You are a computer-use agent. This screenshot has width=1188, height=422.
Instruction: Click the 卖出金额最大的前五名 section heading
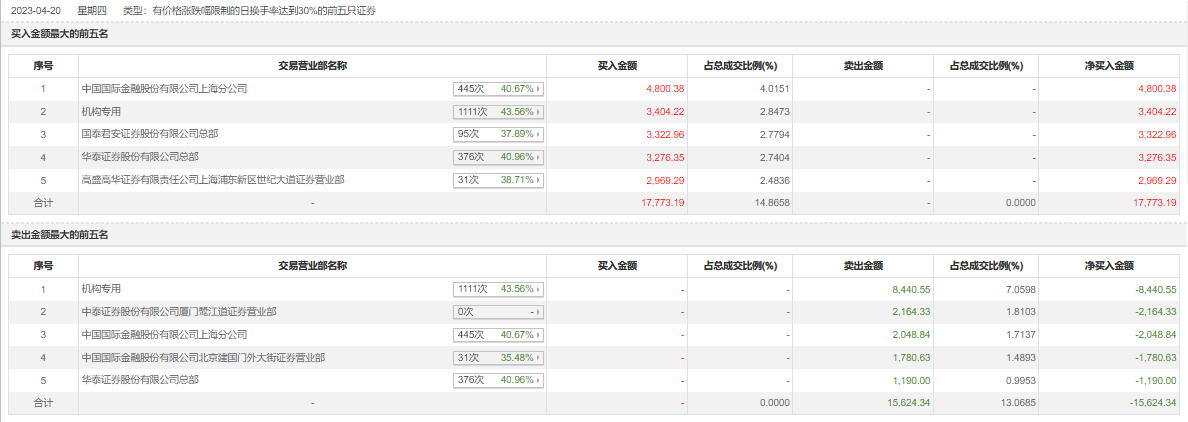tap(59, 234)
